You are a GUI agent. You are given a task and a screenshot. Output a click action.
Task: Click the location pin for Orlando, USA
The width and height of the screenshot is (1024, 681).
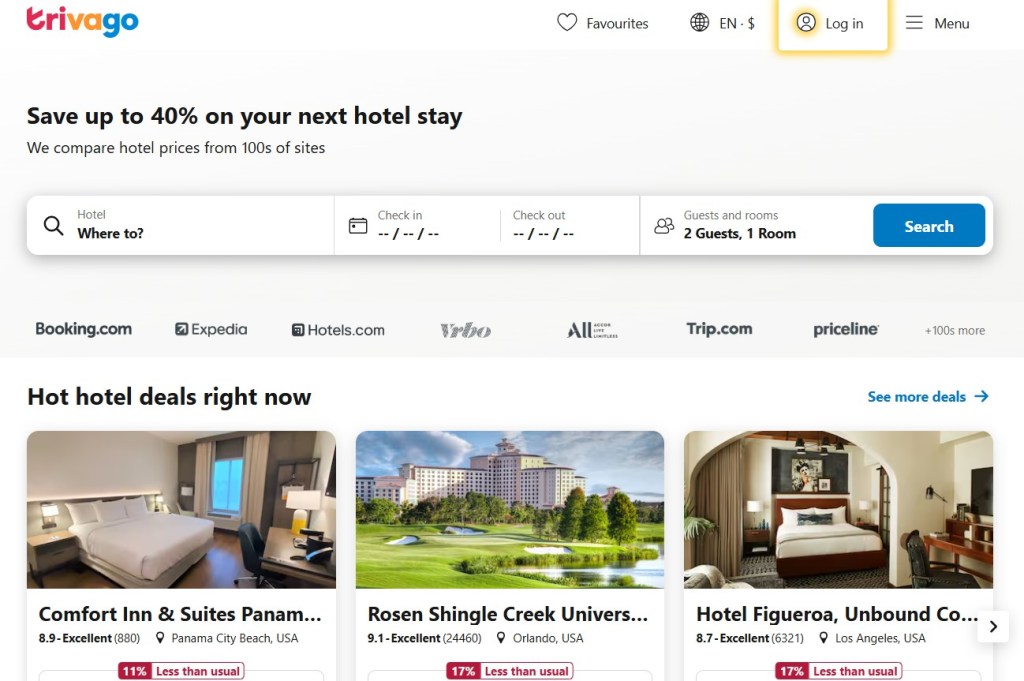tap(501, 638)
